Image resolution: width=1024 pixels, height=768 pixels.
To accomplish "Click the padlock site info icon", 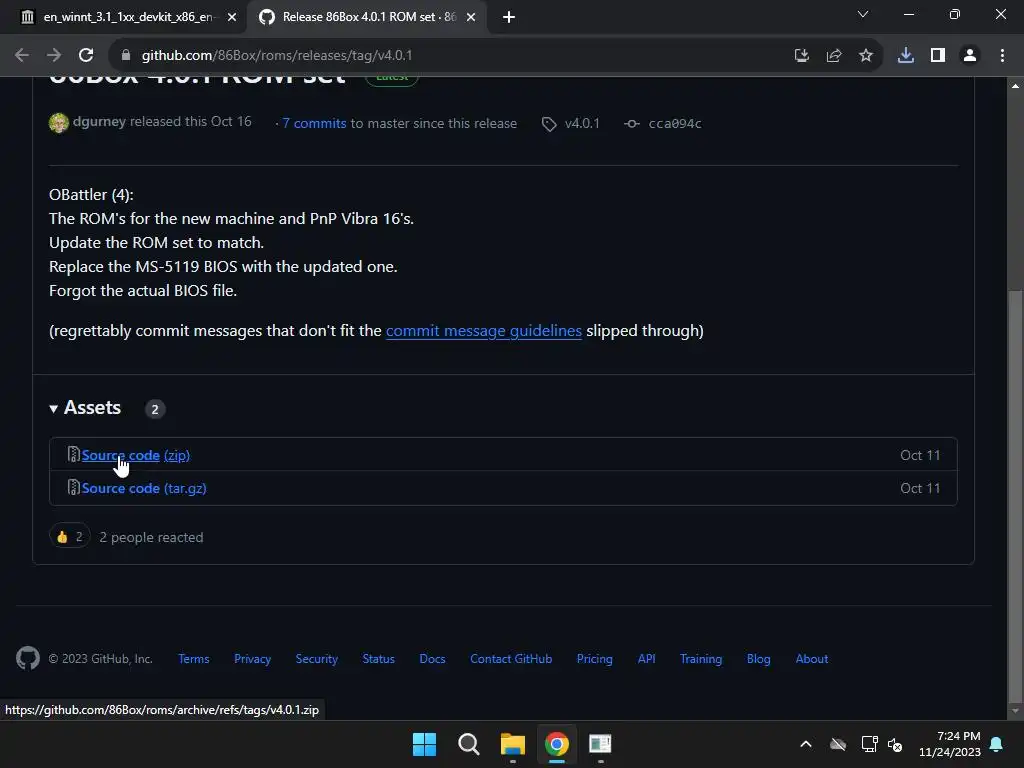I will click(126, 56).
